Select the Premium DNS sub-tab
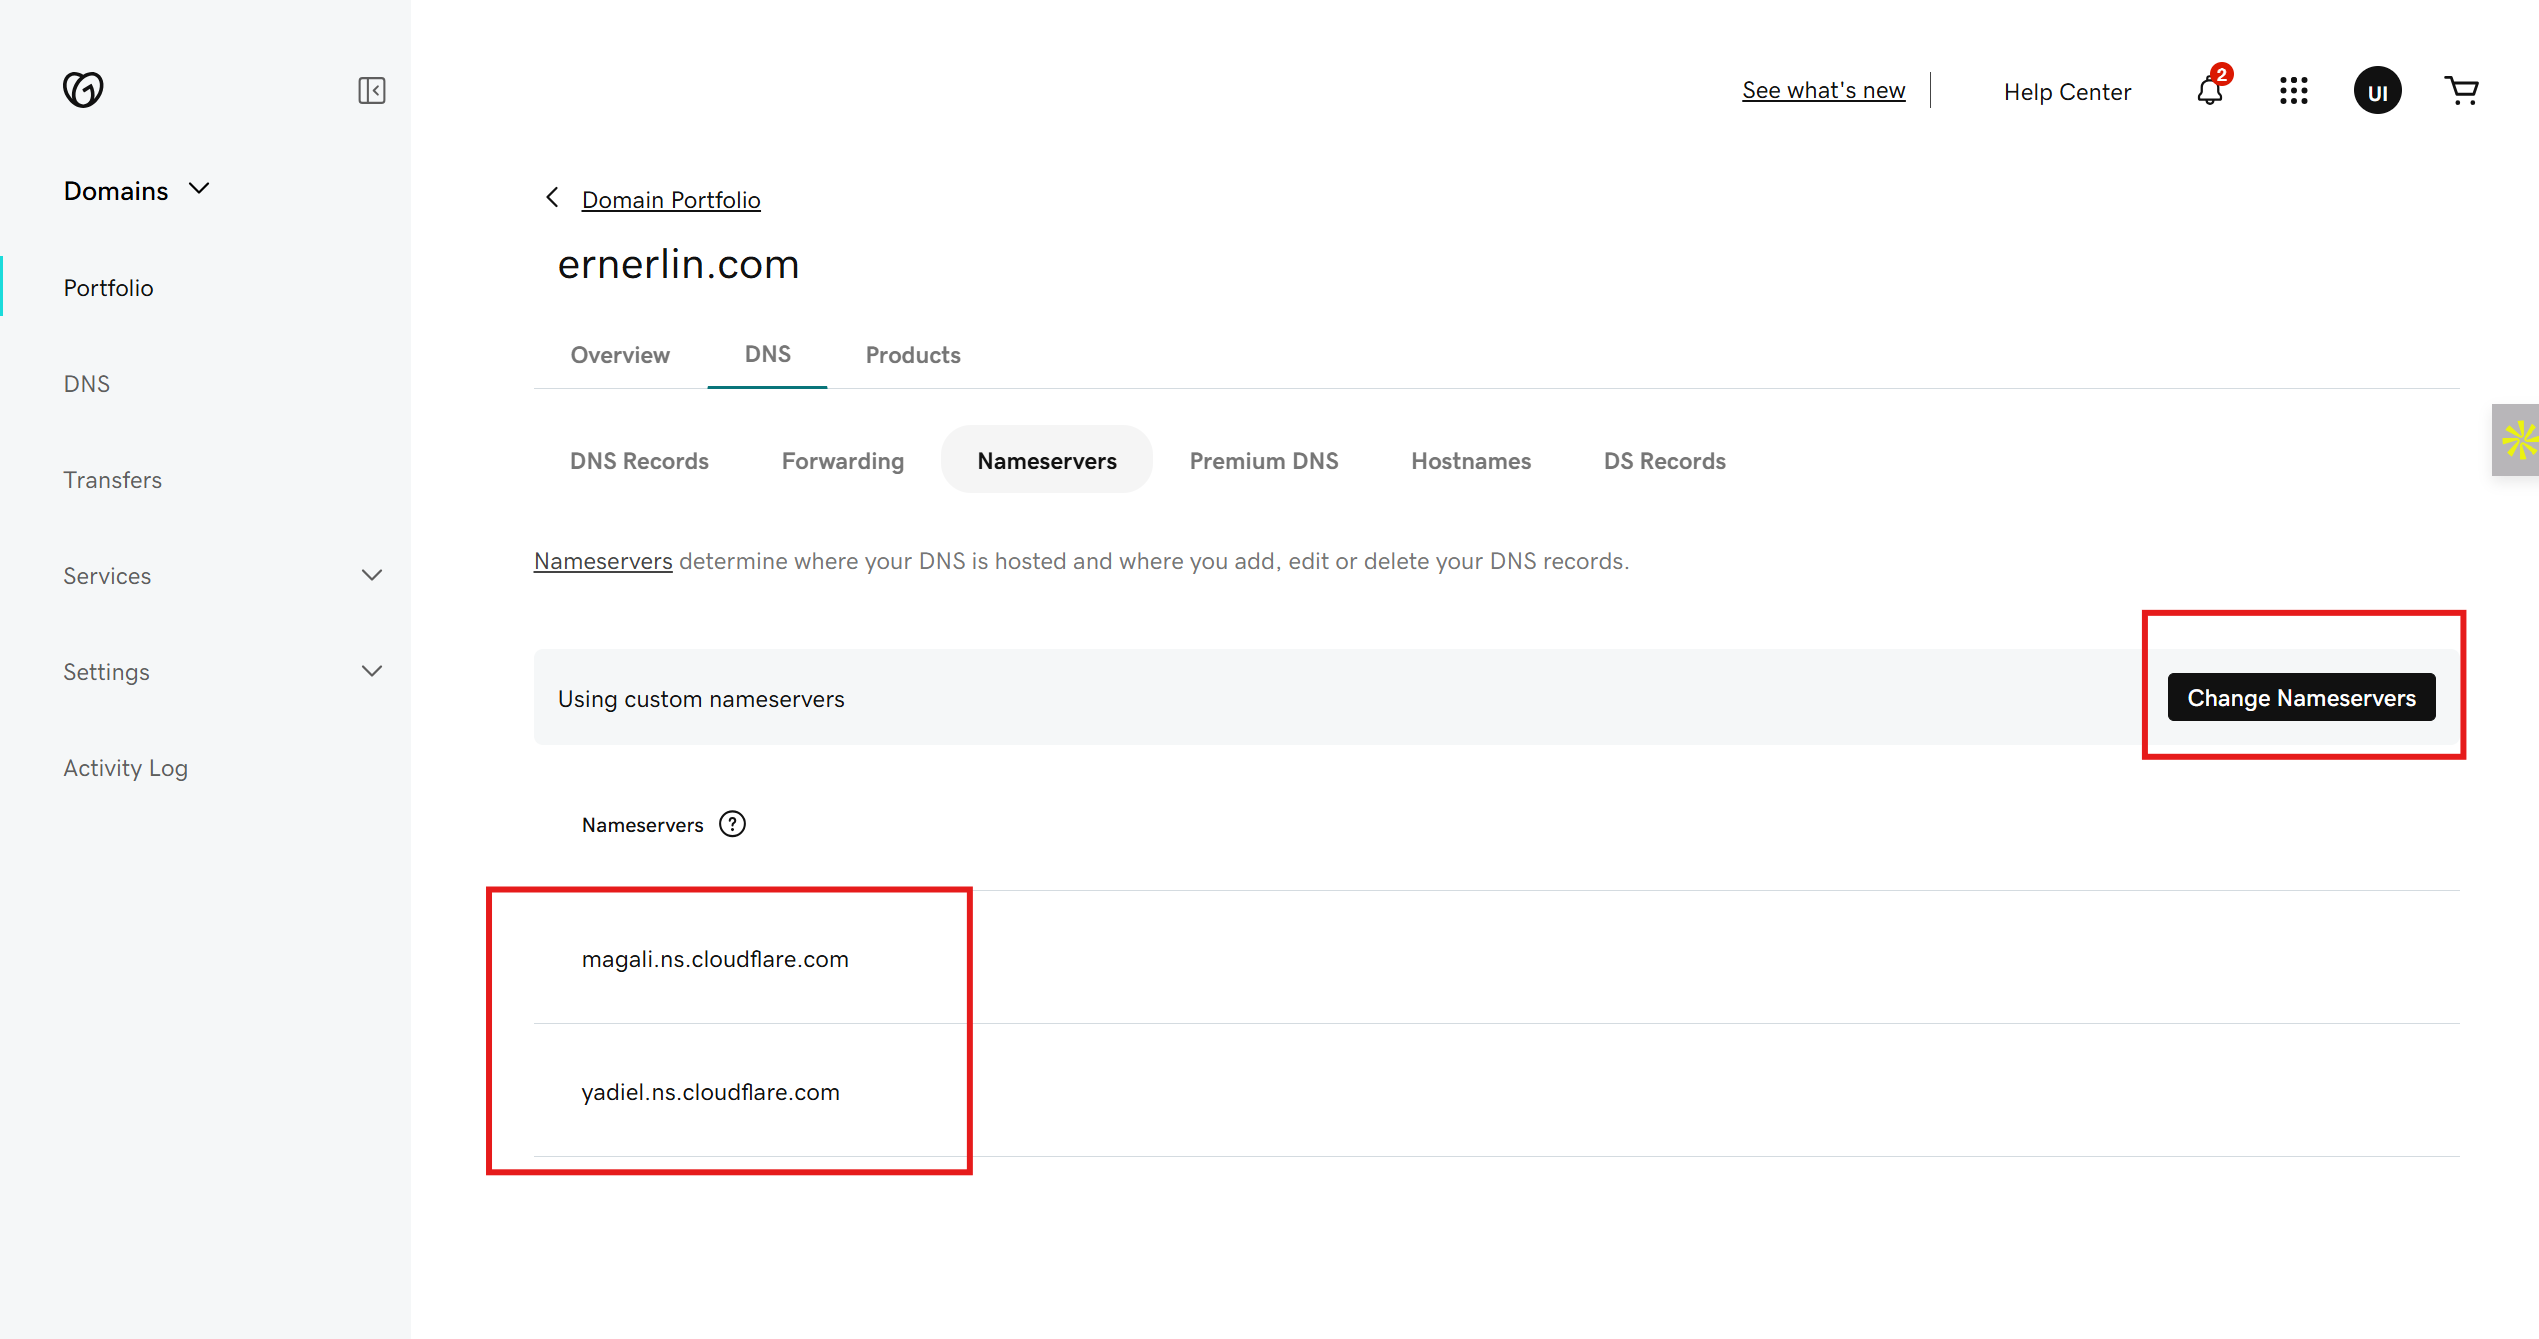Screen dimensions: 2539x1339 point(1263,461)
